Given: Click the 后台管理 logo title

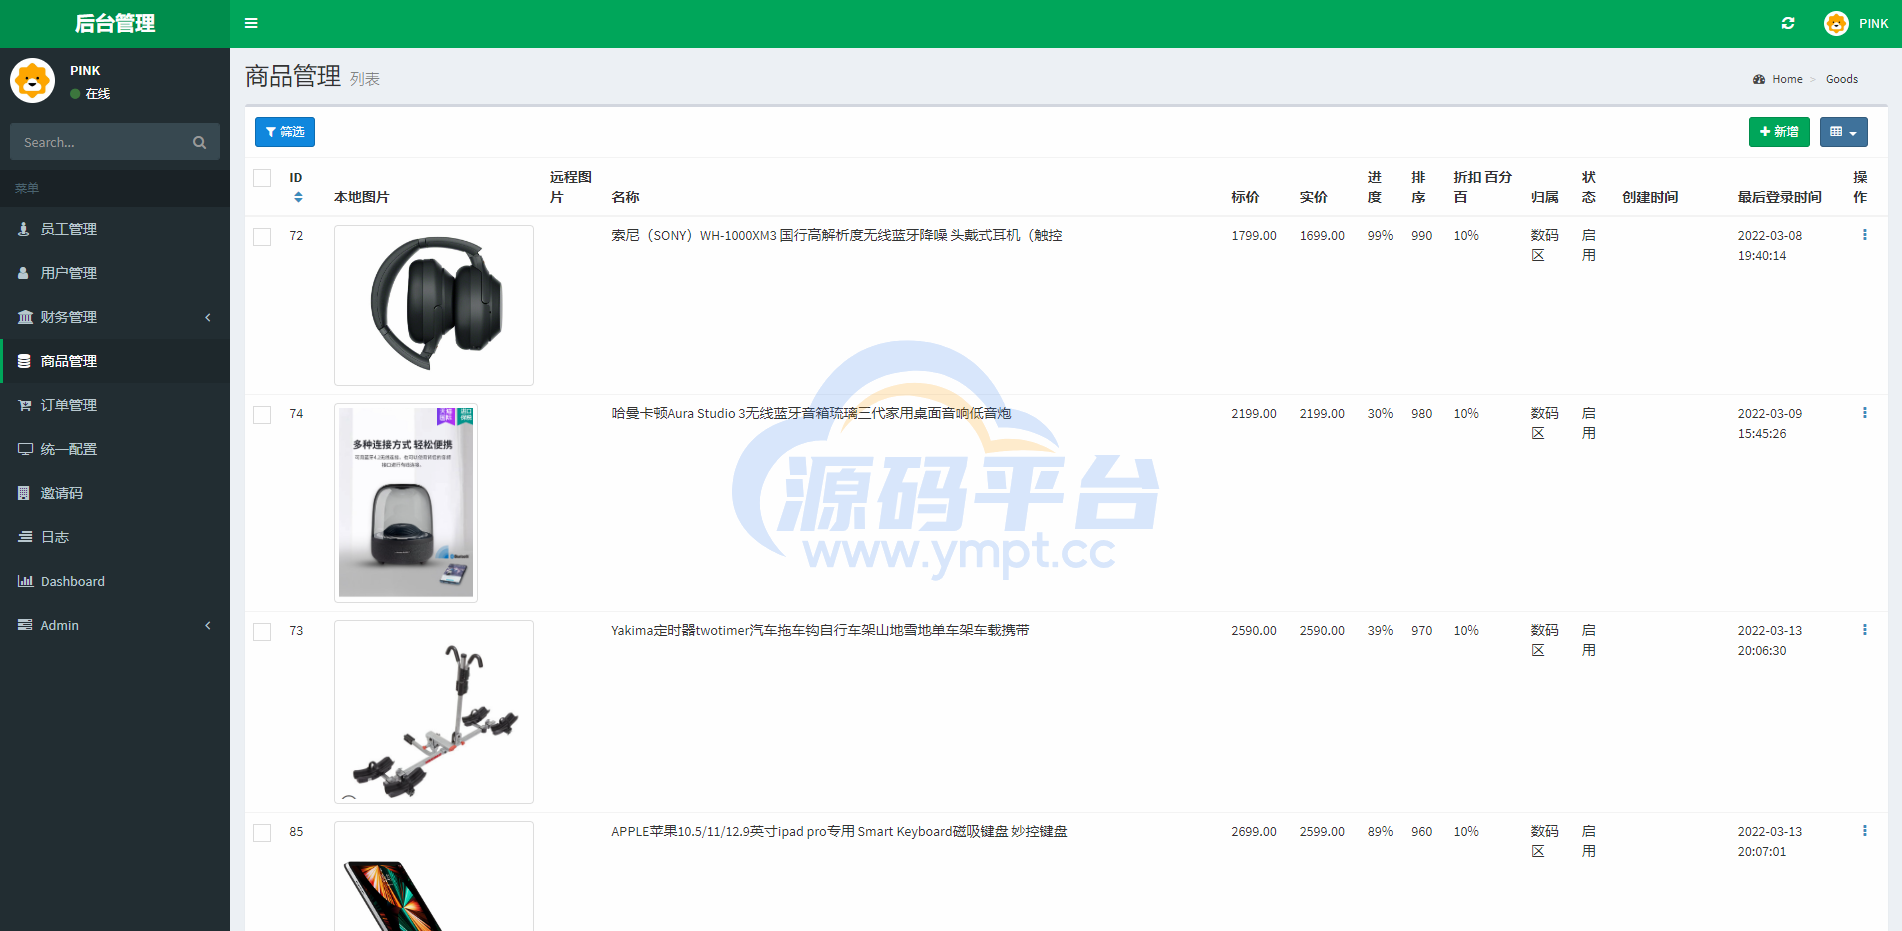Looking at the screenshot, I should click(115, 23).
